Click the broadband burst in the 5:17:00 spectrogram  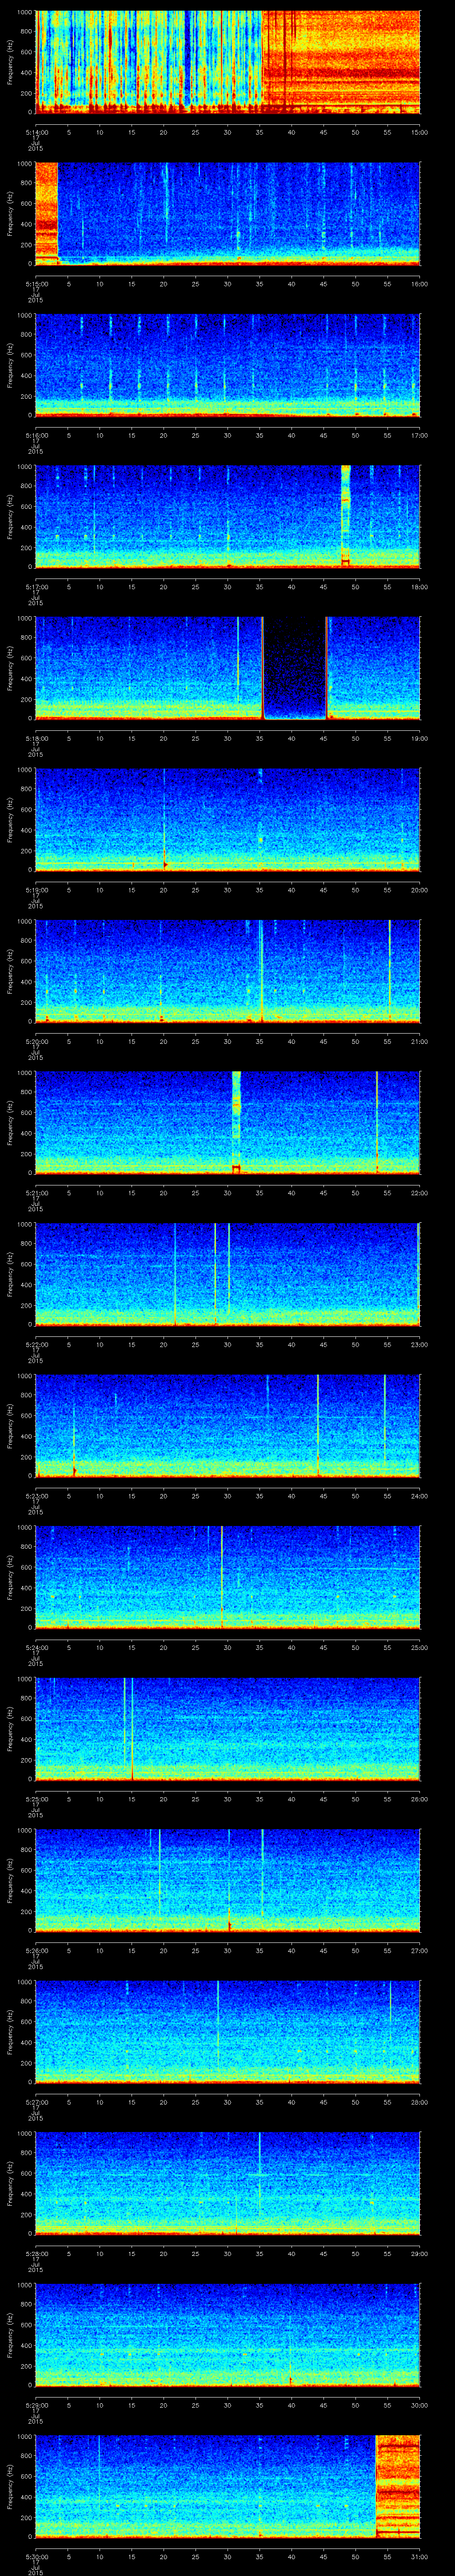click(x=346, y=516)
